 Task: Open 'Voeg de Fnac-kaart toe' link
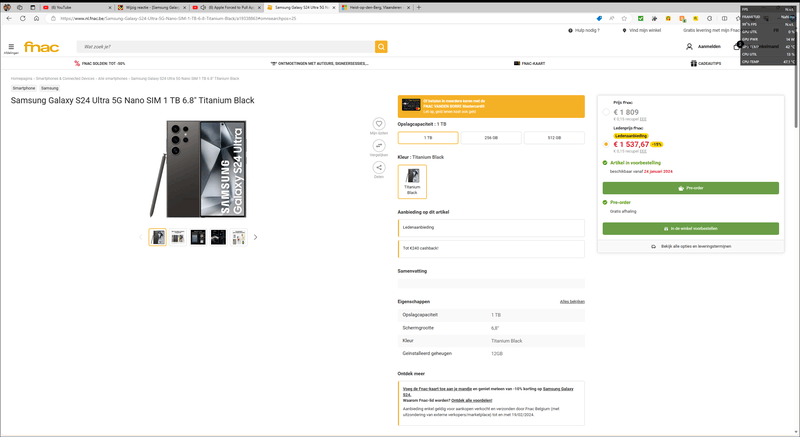(x=437, y=389)
